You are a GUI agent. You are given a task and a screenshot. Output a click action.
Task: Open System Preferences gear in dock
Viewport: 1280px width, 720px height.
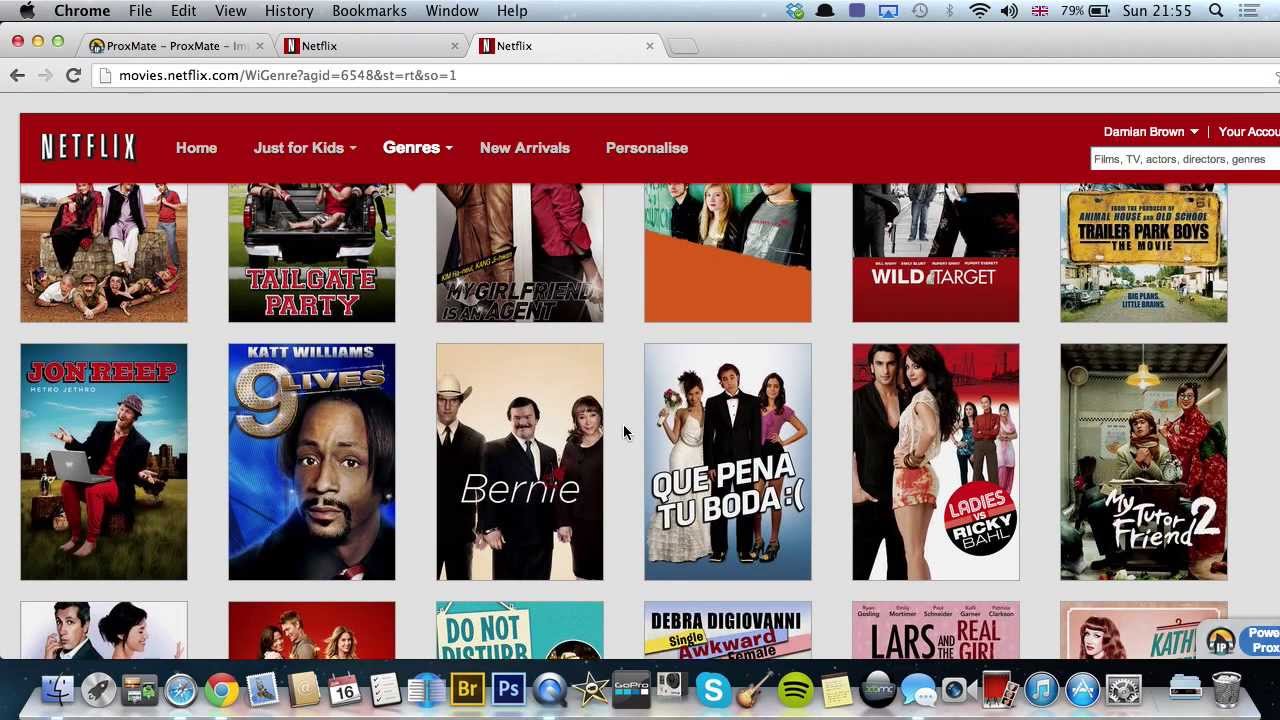click(1123, 689)
